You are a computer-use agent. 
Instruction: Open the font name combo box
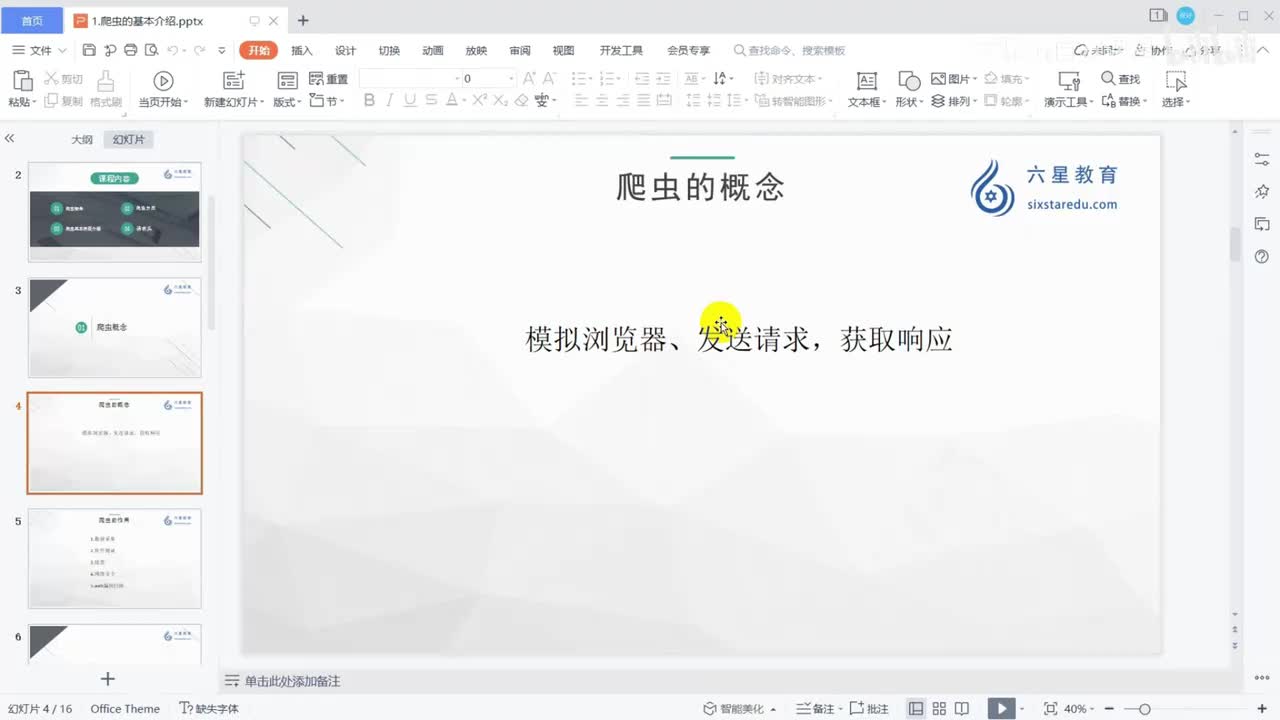point(408,78)
